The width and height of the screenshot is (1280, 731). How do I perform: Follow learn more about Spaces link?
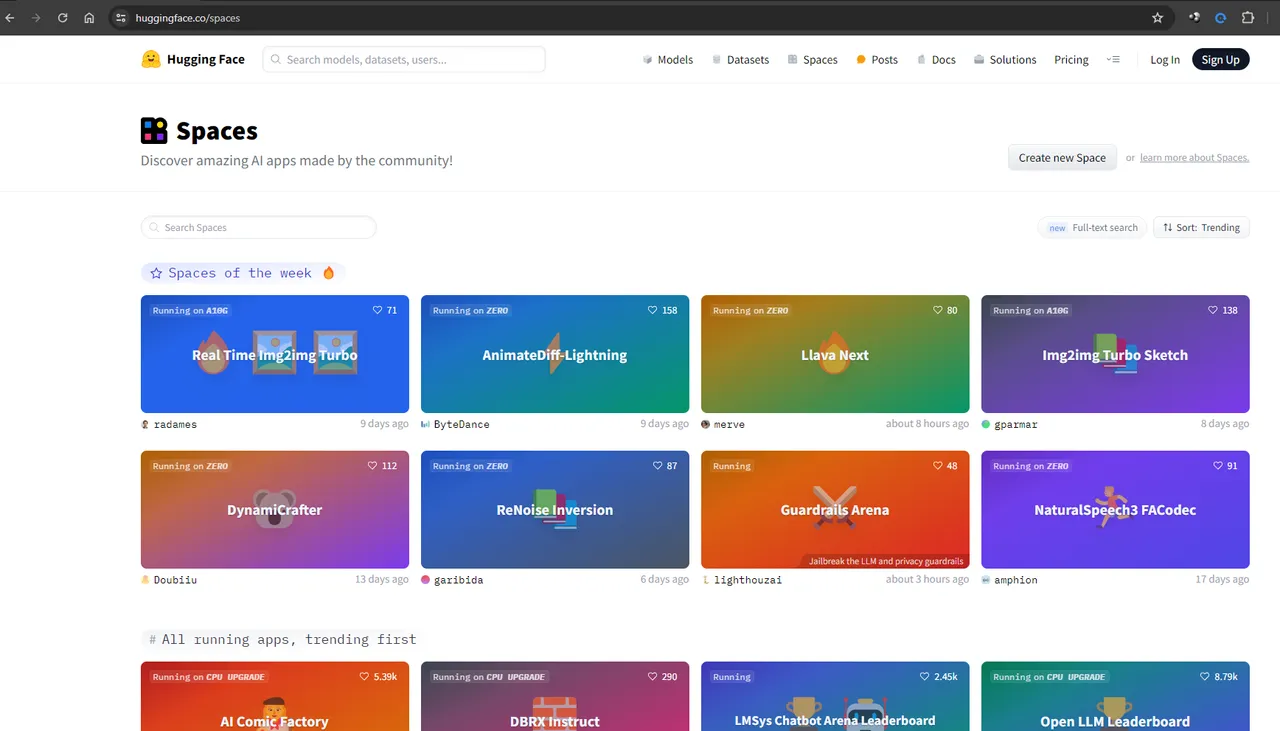coord(1194,158)
